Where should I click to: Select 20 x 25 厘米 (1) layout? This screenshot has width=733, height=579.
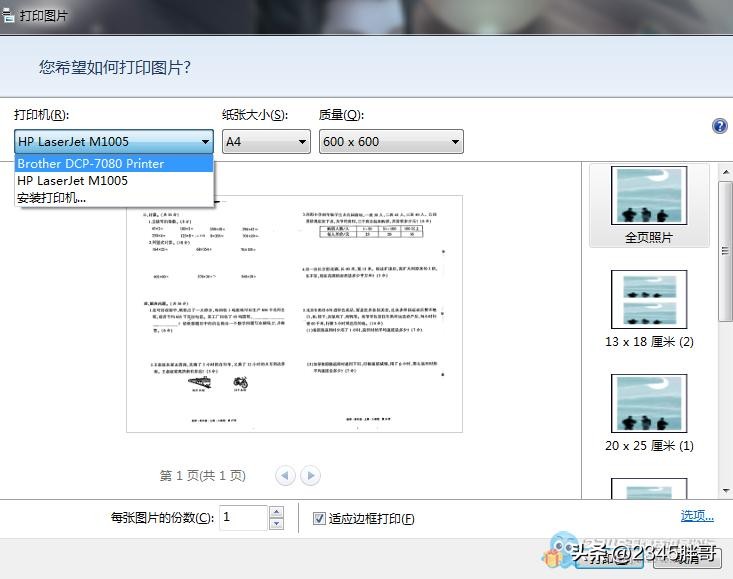pyautogui.click(x=649, y=413)
